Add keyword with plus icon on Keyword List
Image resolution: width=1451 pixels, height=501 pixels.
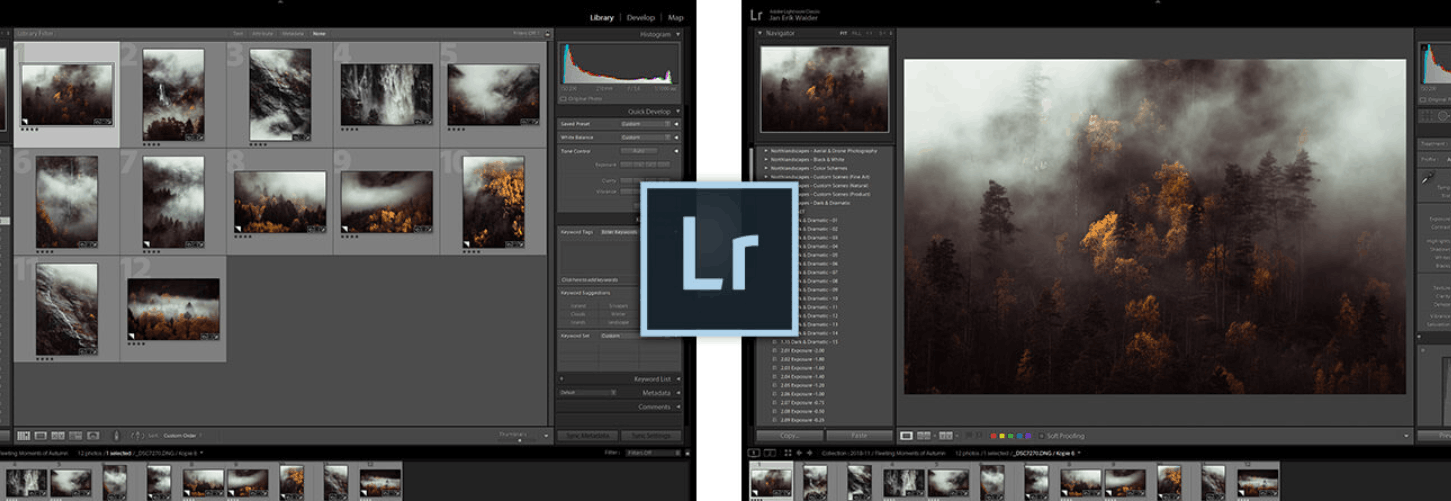(562, 379)
